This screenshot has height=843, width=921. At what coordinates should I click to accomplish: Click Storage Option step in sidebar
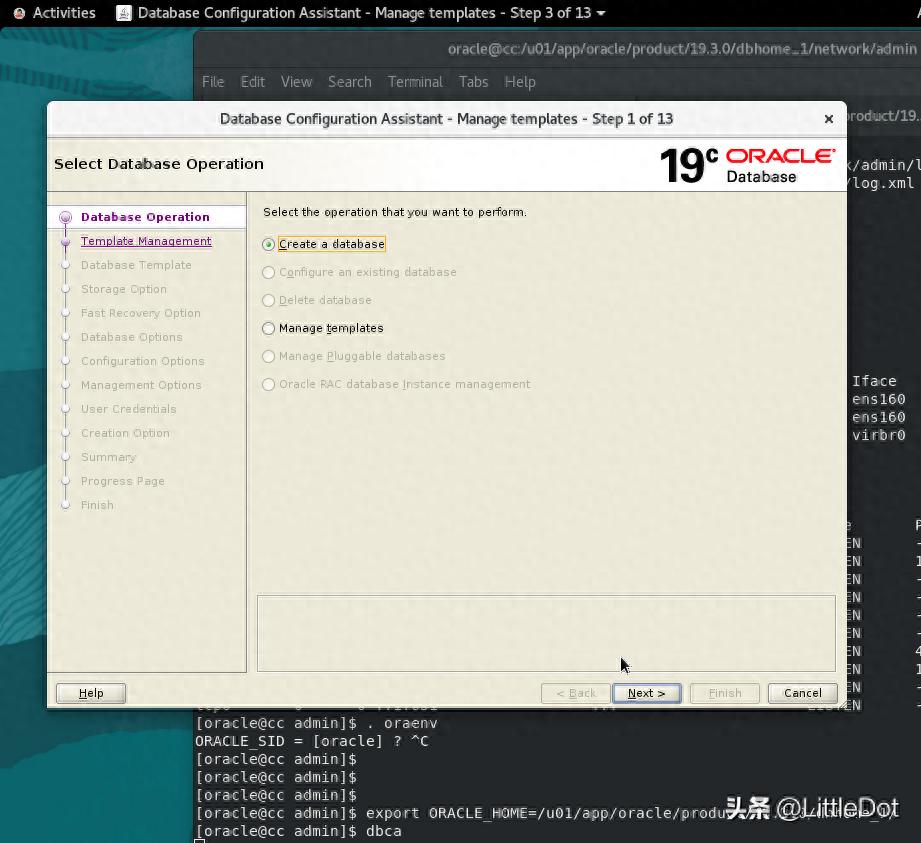pos(124,289)
